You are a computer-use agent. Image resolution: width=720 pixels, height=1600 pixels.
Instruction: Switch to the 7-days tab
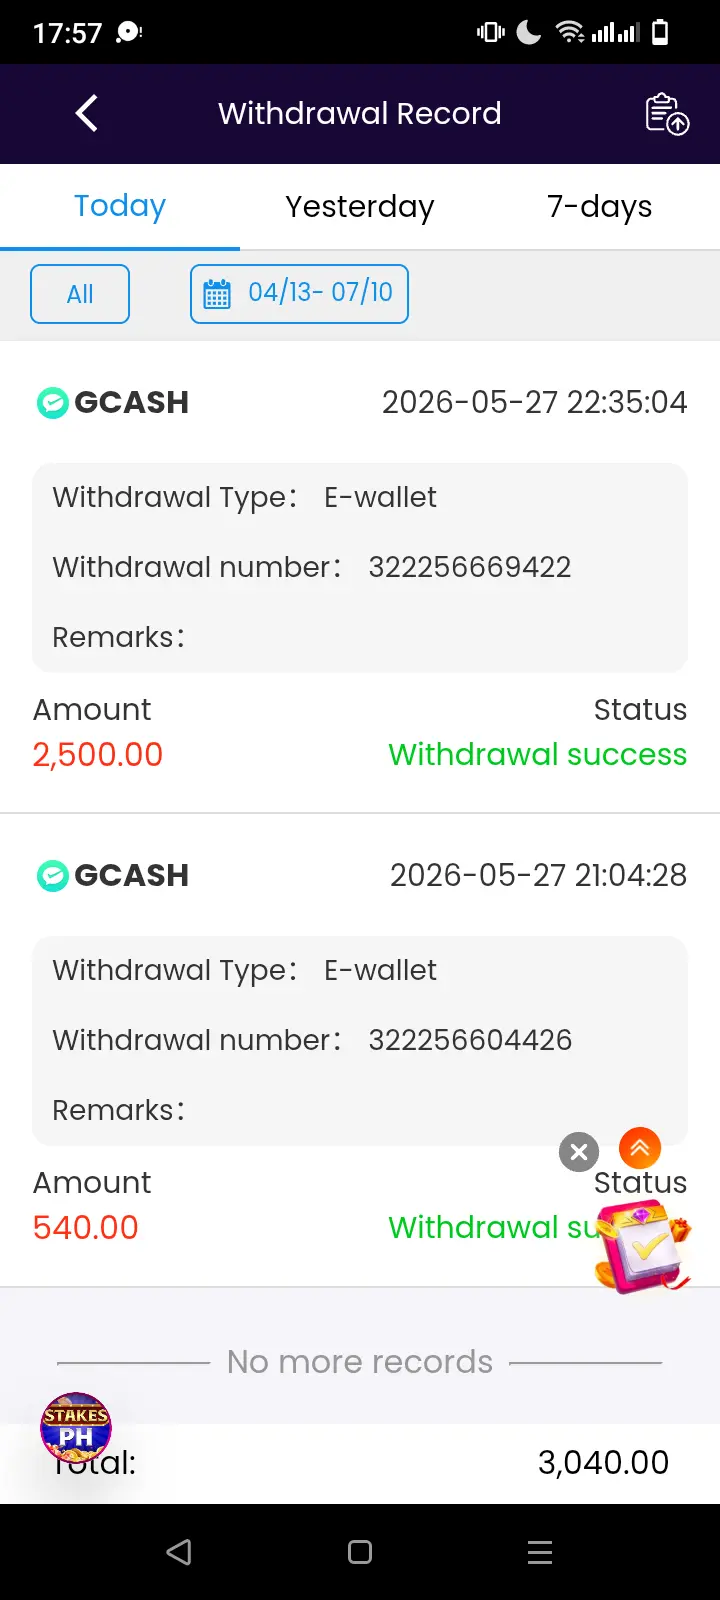click(x=600, y=206)
